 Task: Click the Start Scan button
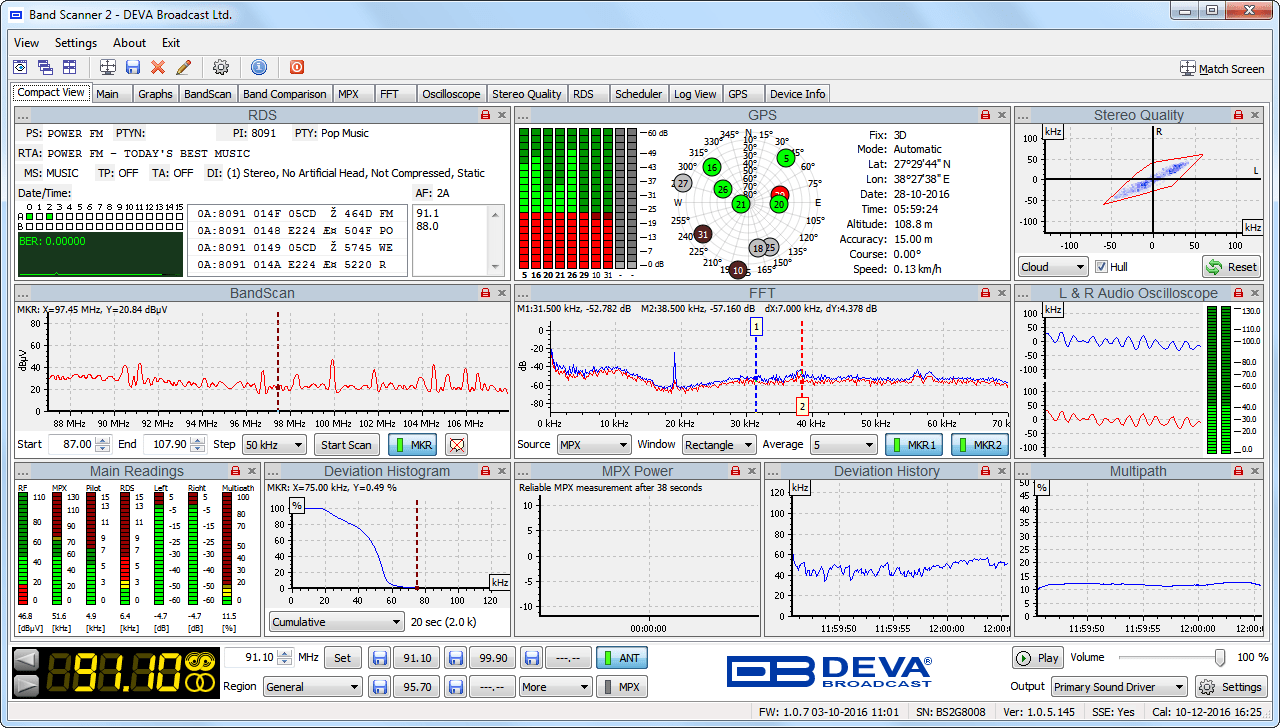(347, 445)
